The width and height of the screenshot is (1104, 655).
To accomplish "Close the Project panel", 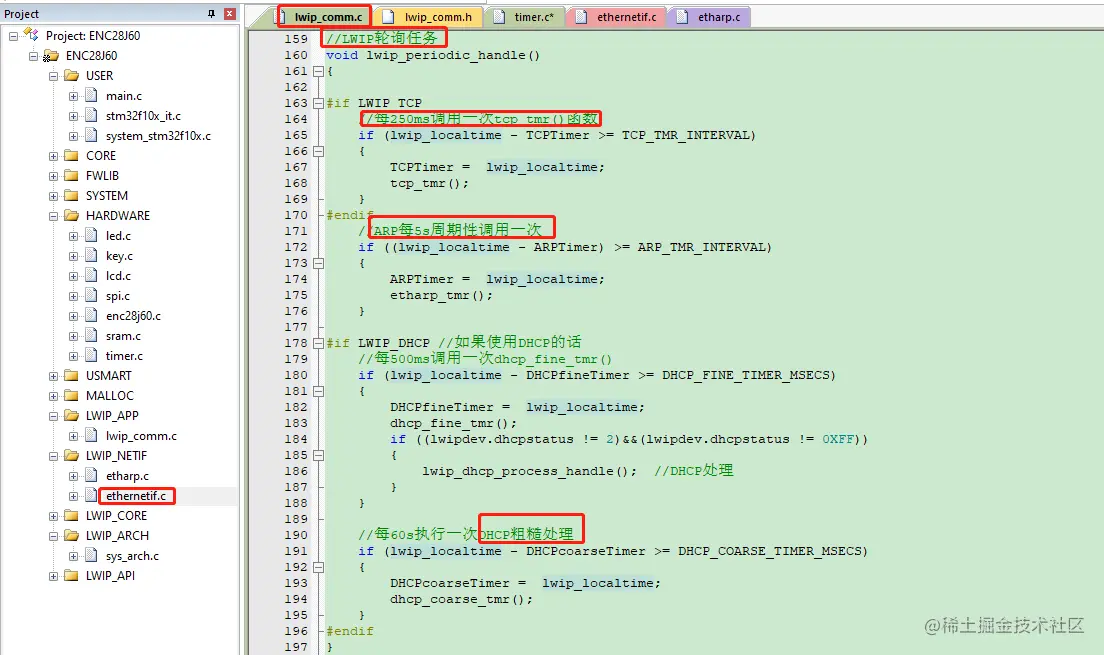I will [x=230, y=14].
